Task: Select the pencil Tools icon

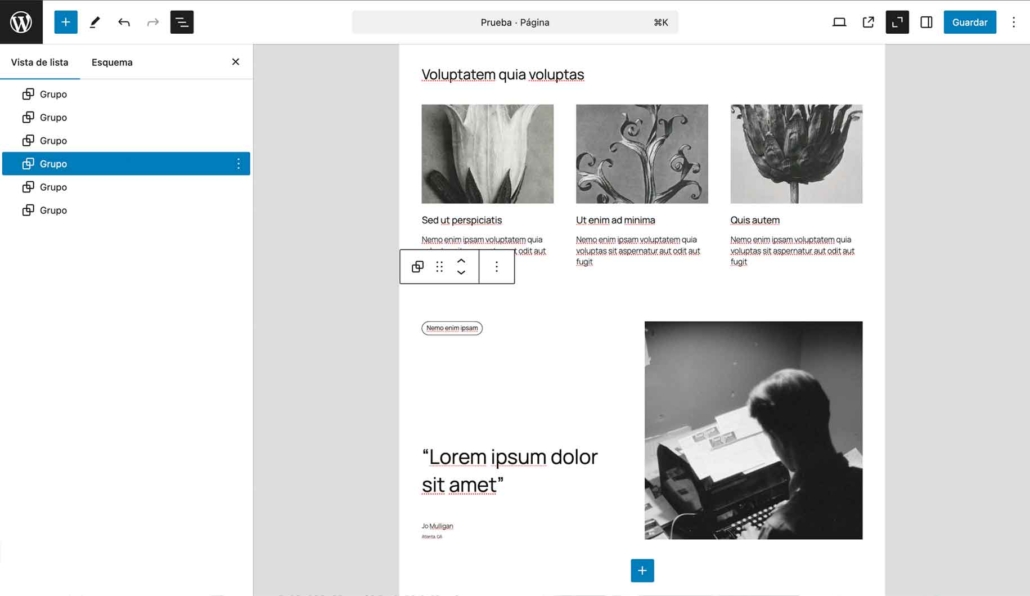Action: [x=95, y=22]
